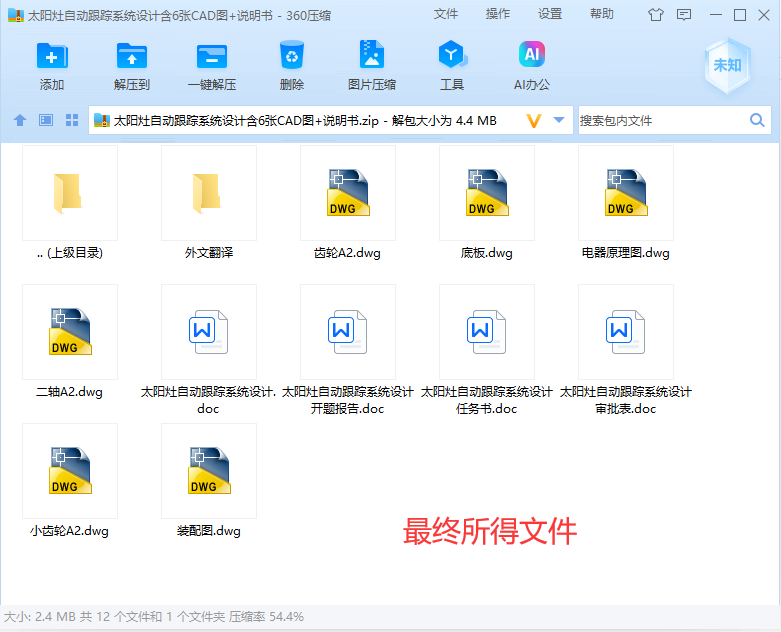Click the skin (shirt) icon in title bar
The height and width of the screenshot is (632, 781).
coord(656,15)
